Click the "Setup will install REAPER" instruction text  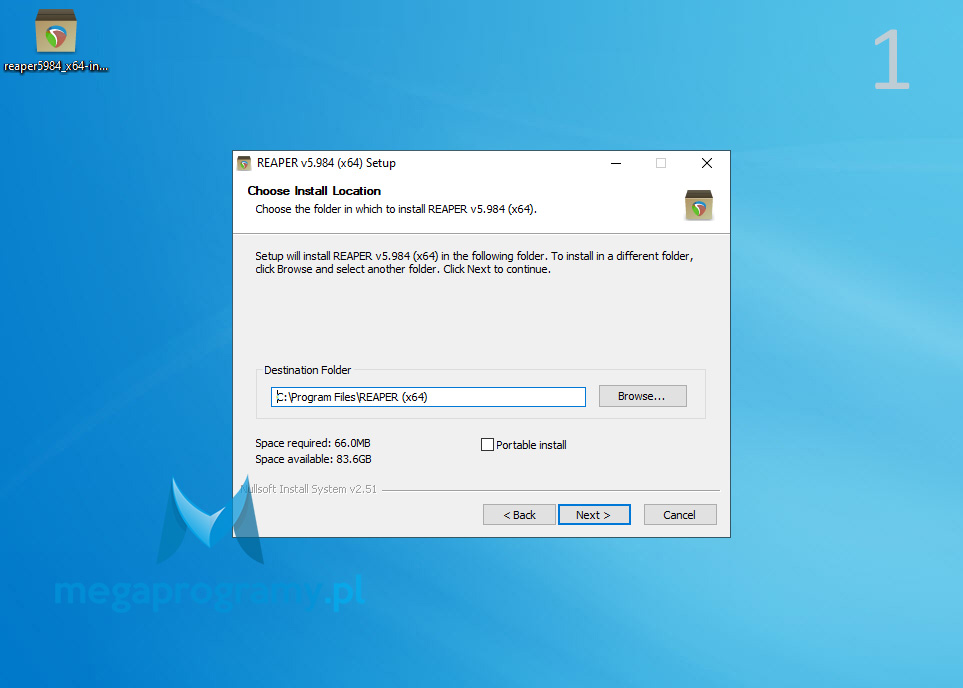pos(474,263)
